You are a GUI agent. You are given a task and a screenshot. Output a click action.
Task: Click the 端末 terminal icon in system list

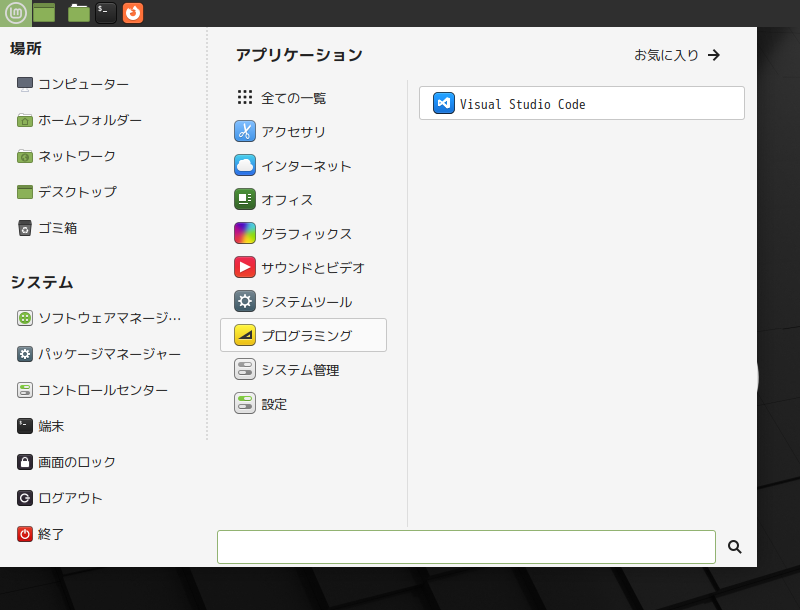pyautogui.click(x=24, y=426)
